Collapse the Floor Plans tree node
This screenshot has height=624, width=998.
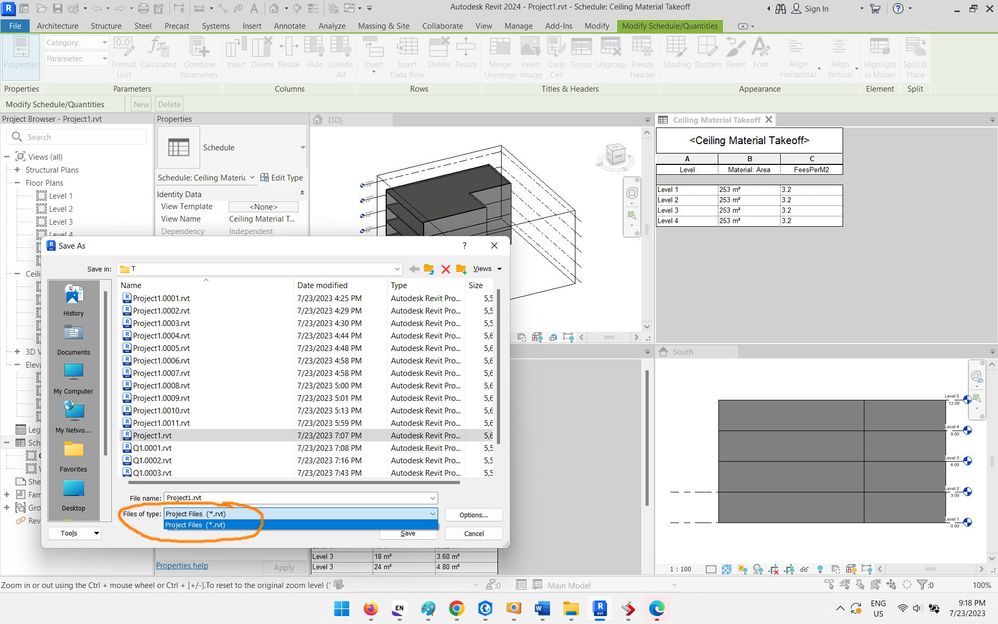17,183
